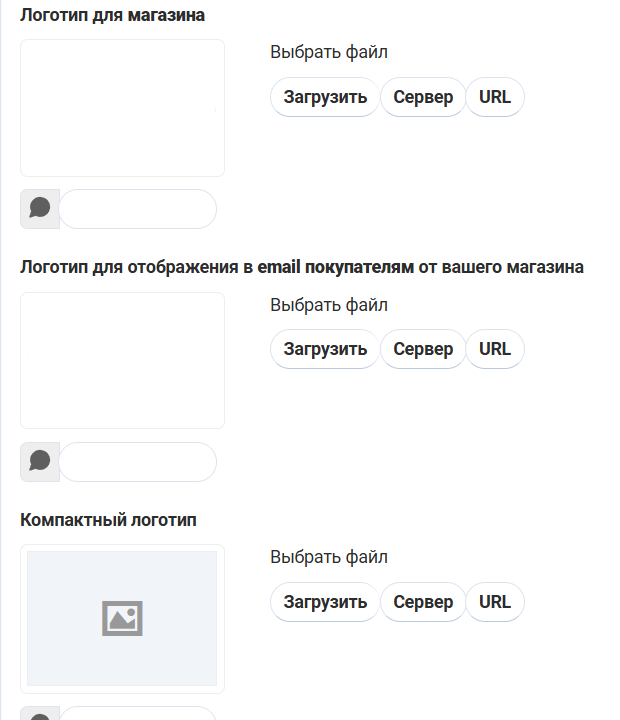Image resolution: width=620 pixels, height=720 pixels.
Task: Focus alt text field under email logo
Action: point(138,461)
